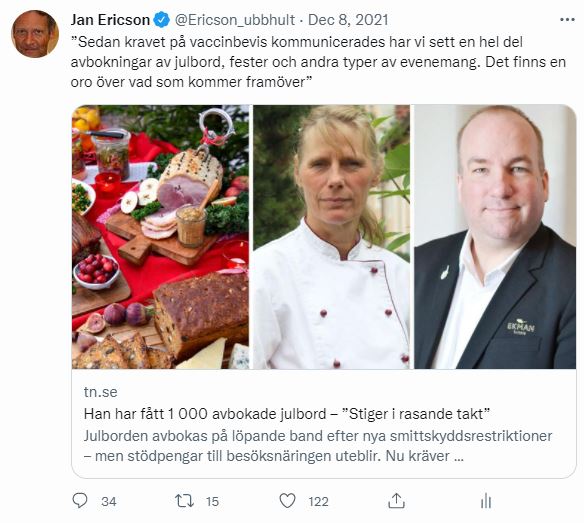Open headline about 1 000 avbokade julbord

pyautogui.click(x=287, y=414)
